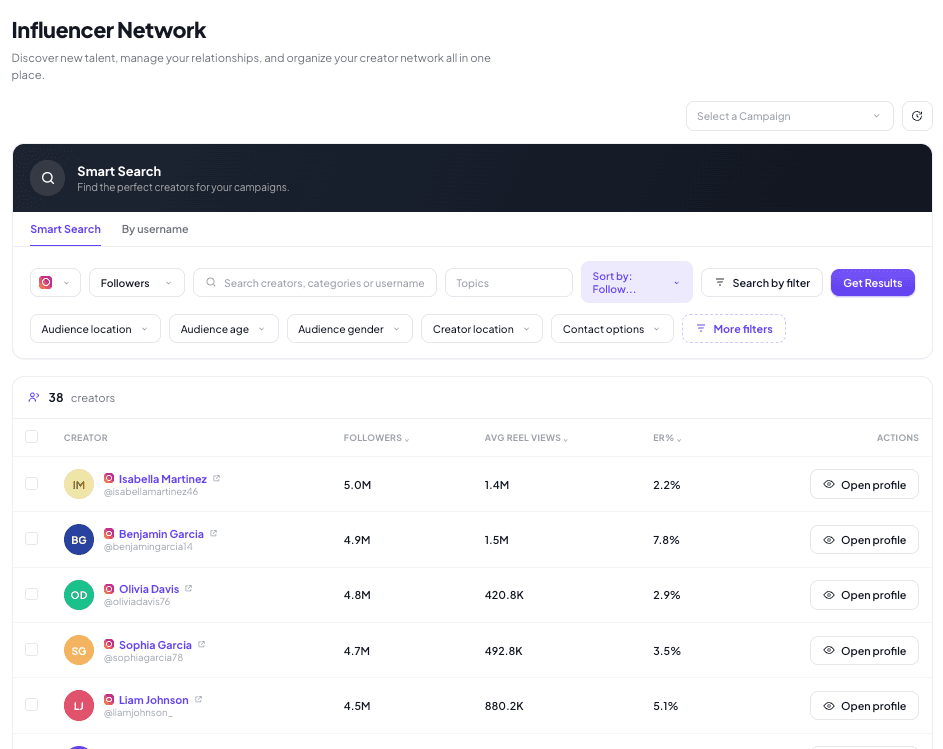Check the box for Liam Johnson
Image resolution: width=943 pixels, height=749 pixels.
click(x=32, y=704)
